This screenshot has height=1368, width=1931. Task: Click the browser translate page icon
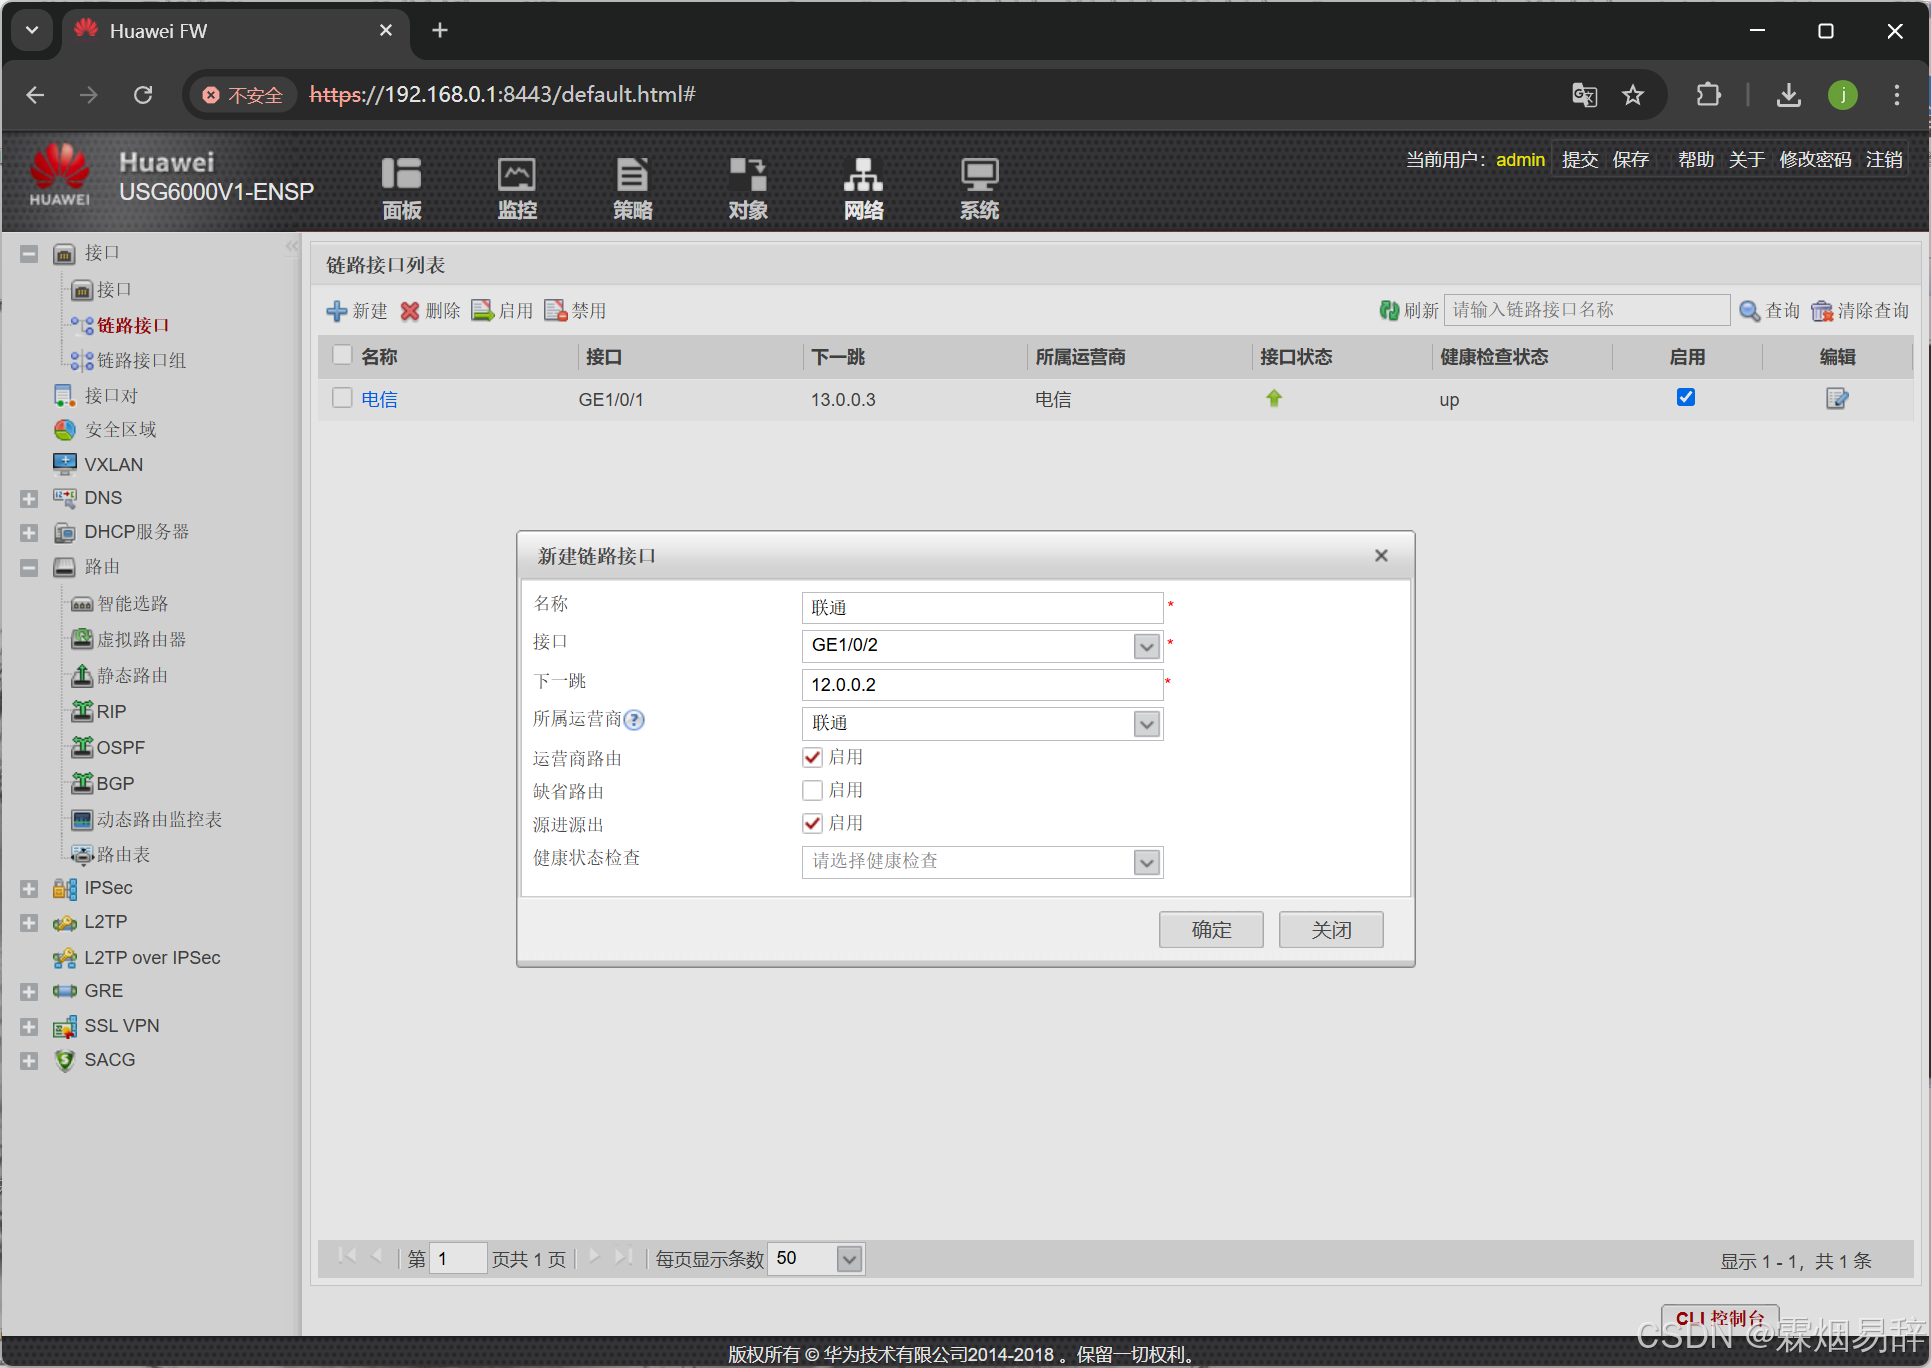(1584, 95)
